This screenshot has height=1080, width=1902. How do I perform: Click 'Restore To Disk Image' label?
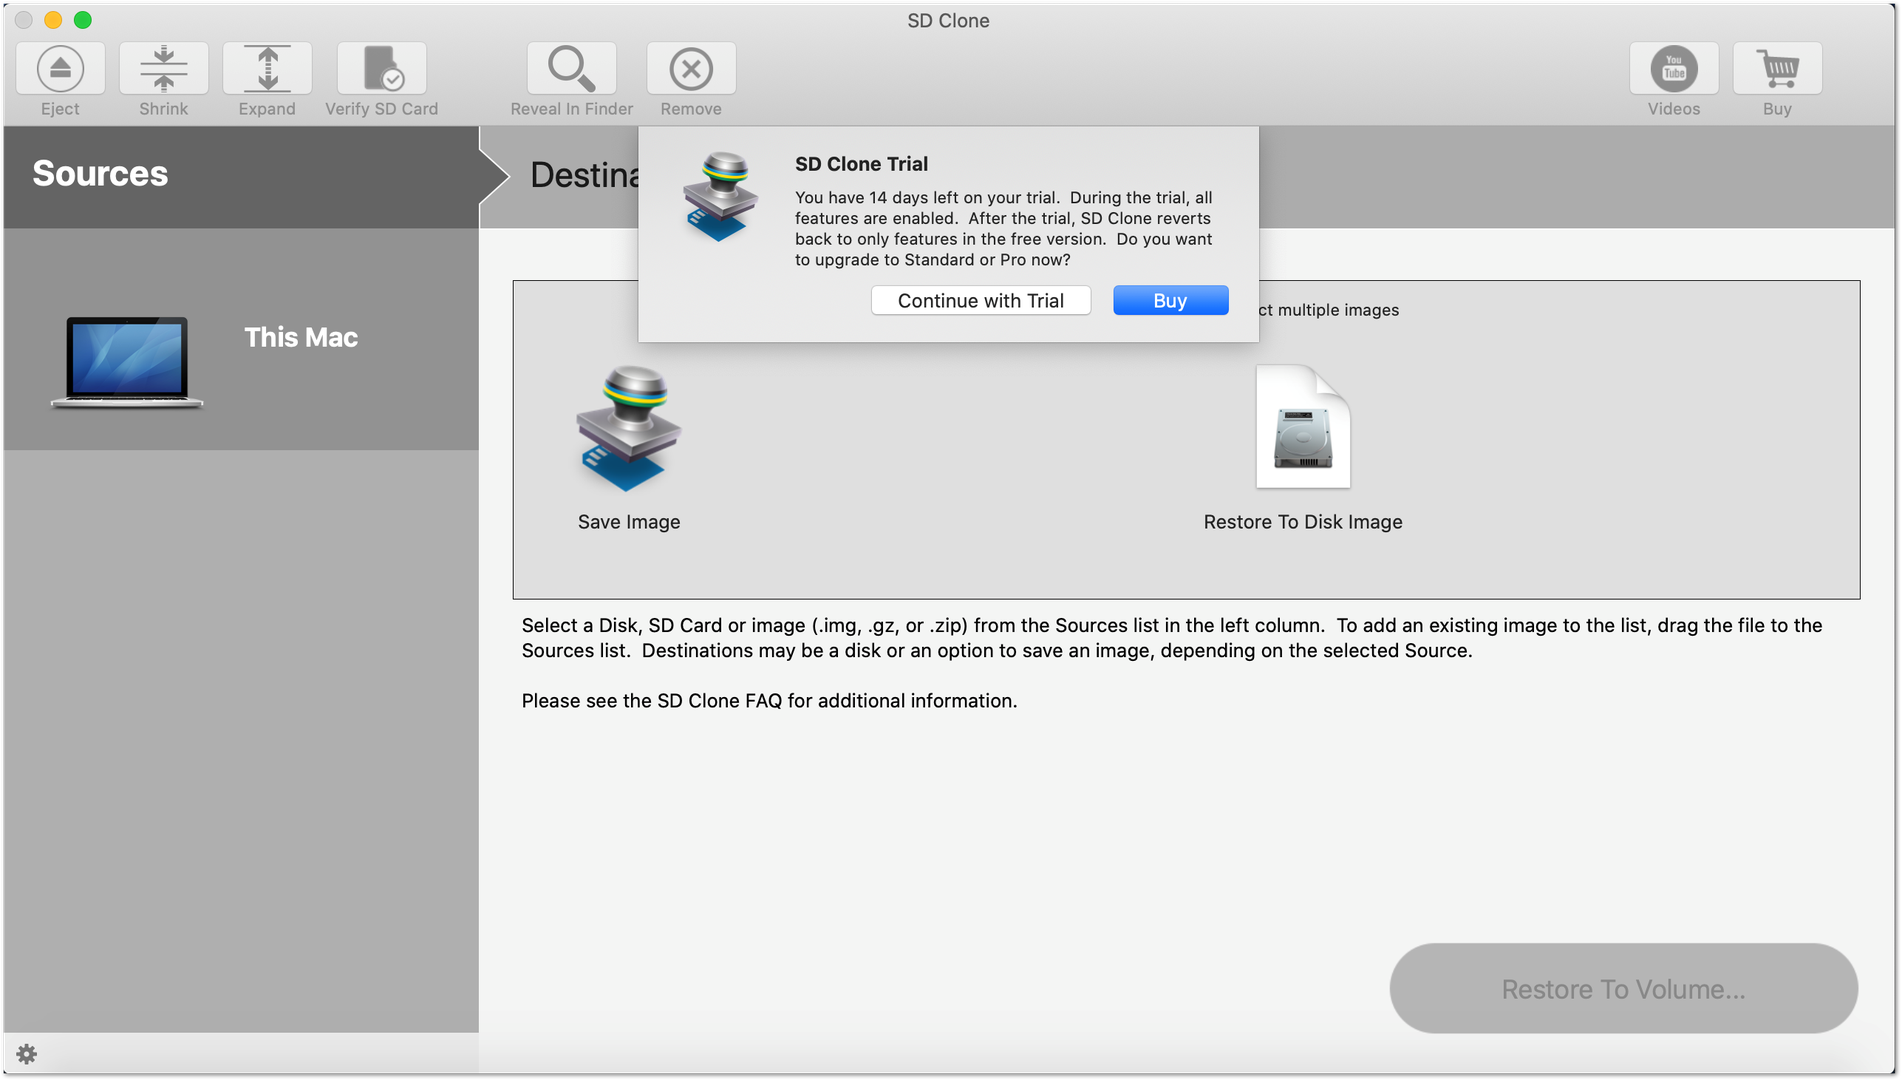[1303, 522]
